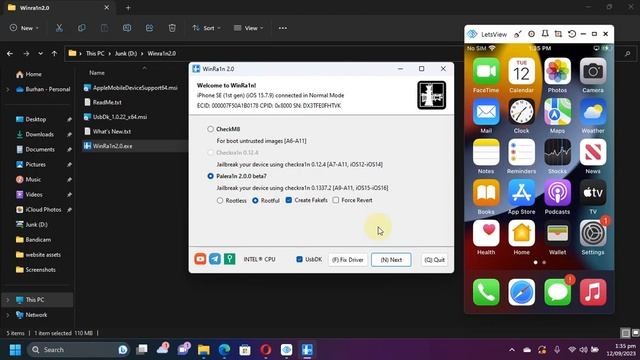
Task: Click the (Q) Quit button
Action: 434,260
